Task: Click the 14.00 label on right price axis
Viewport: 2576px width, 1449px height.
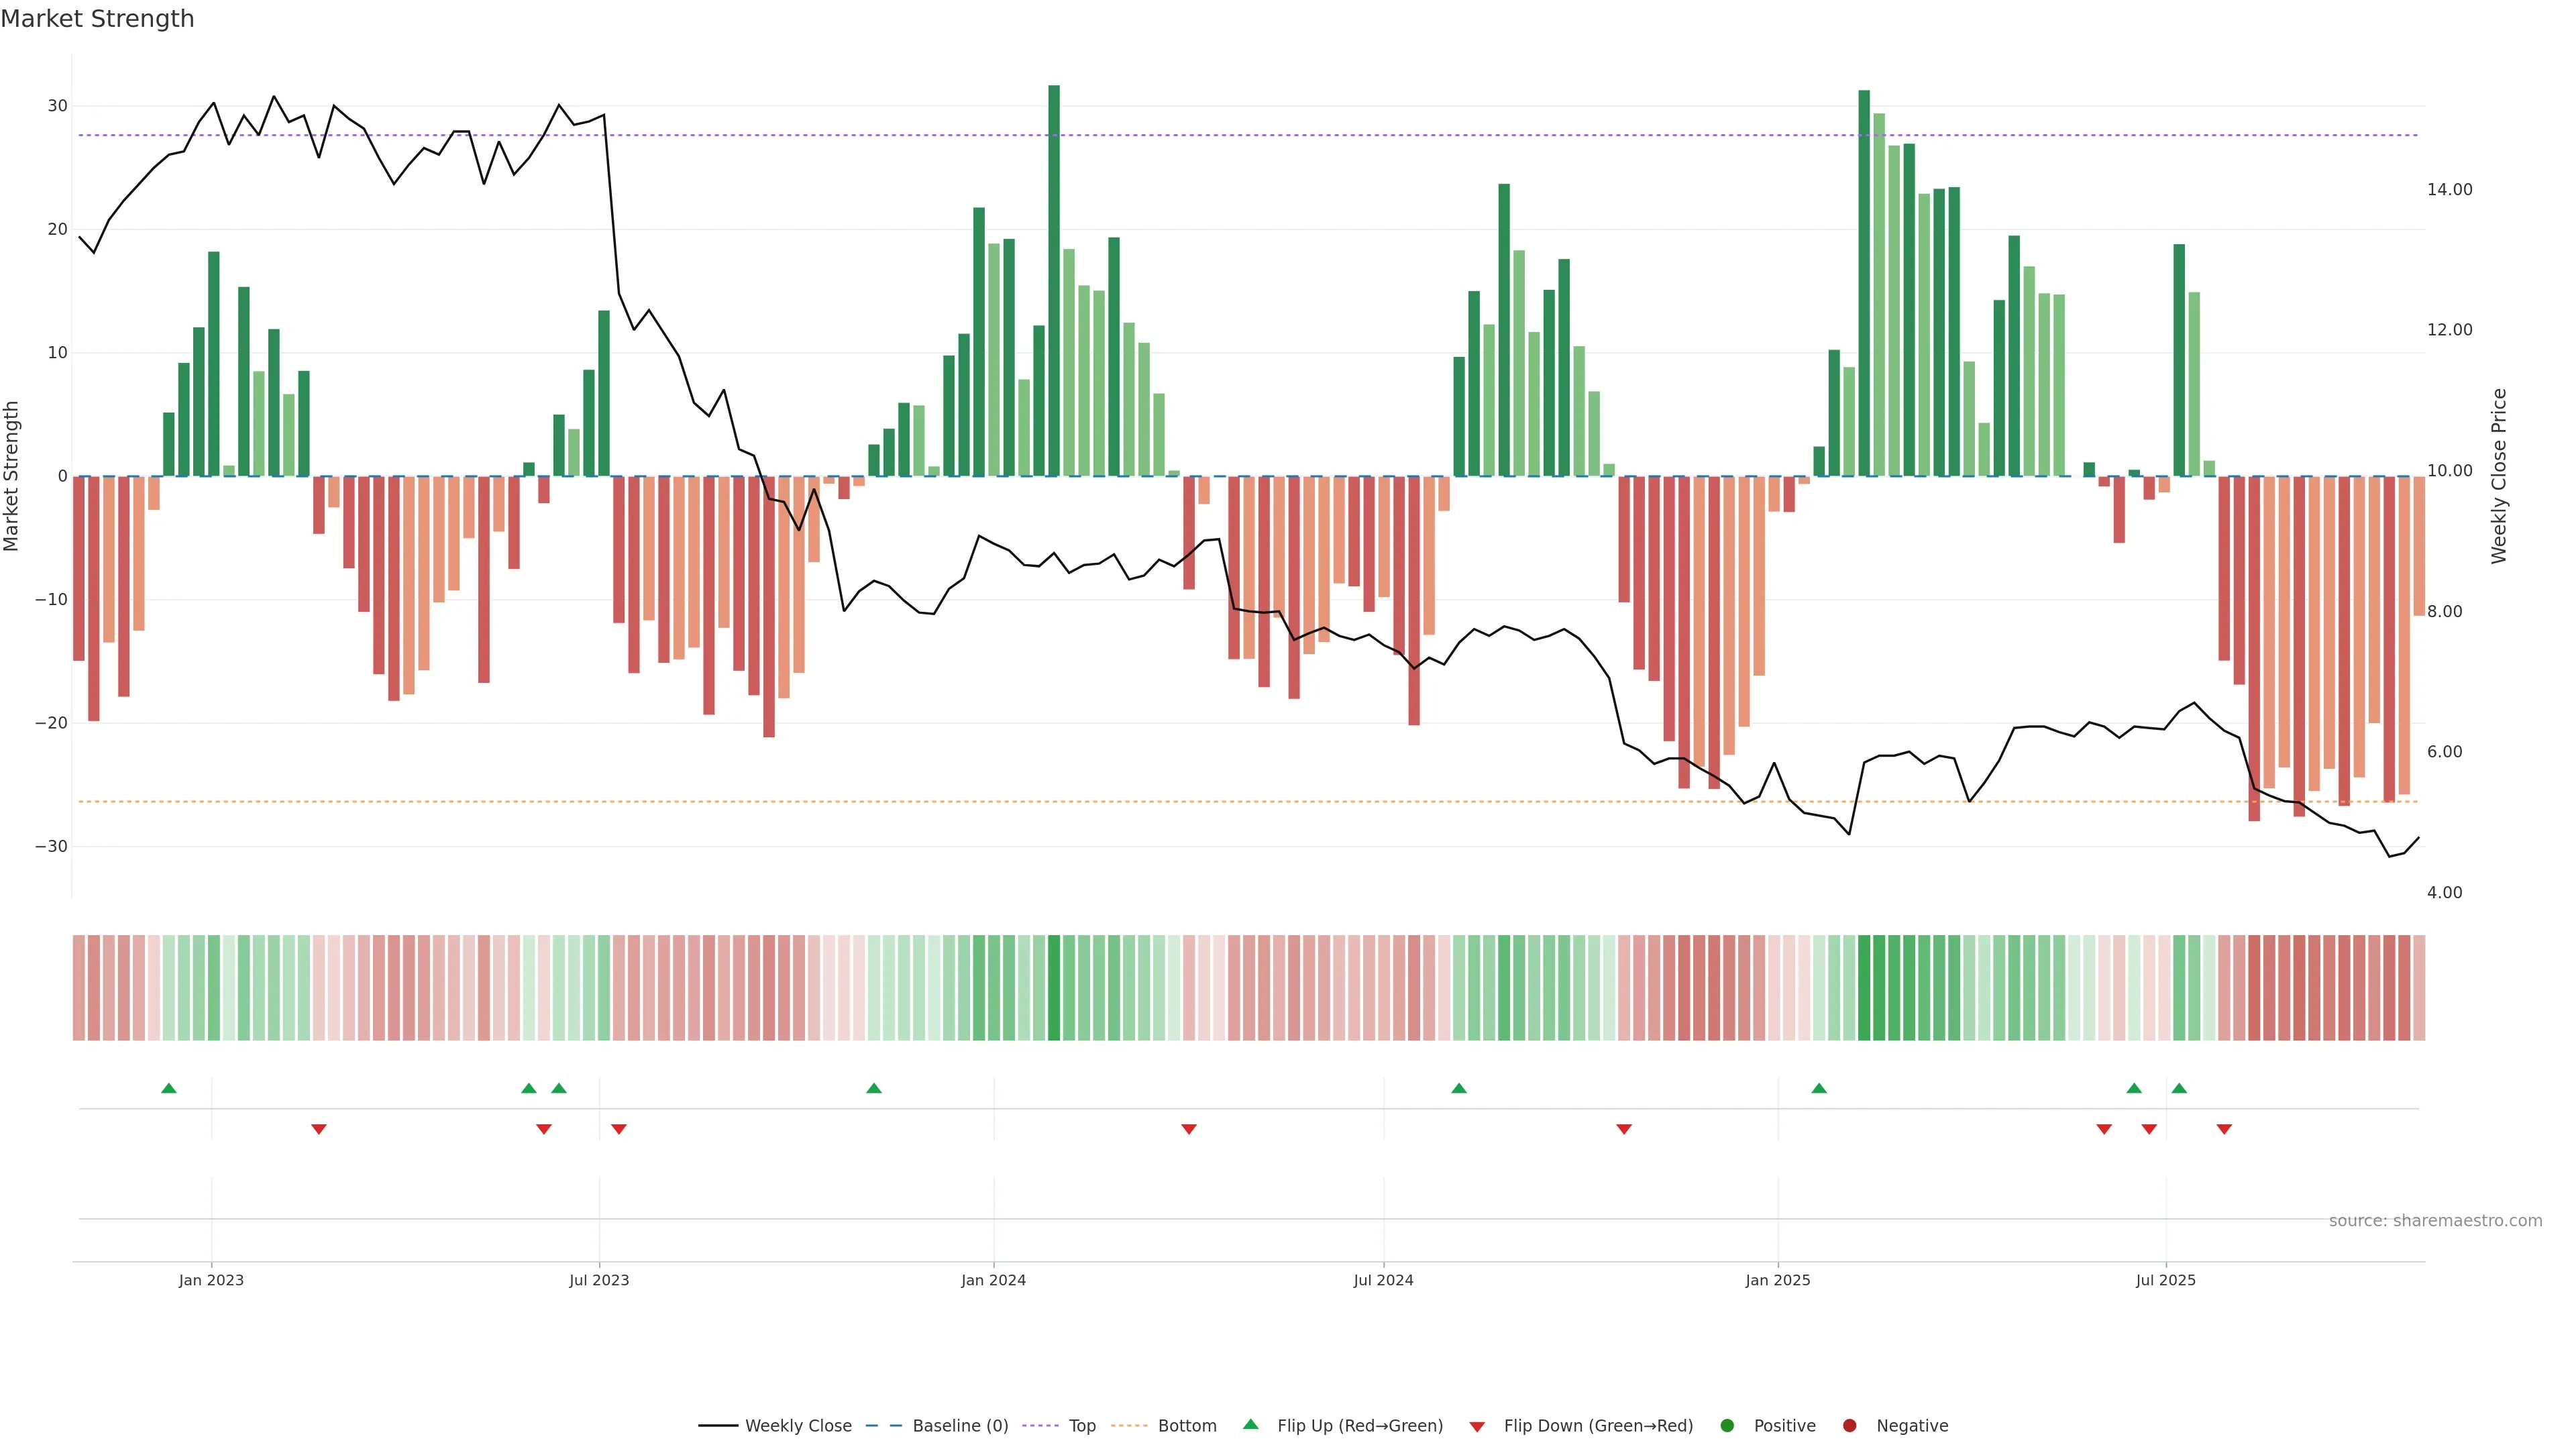Action: coord(2449,189)
